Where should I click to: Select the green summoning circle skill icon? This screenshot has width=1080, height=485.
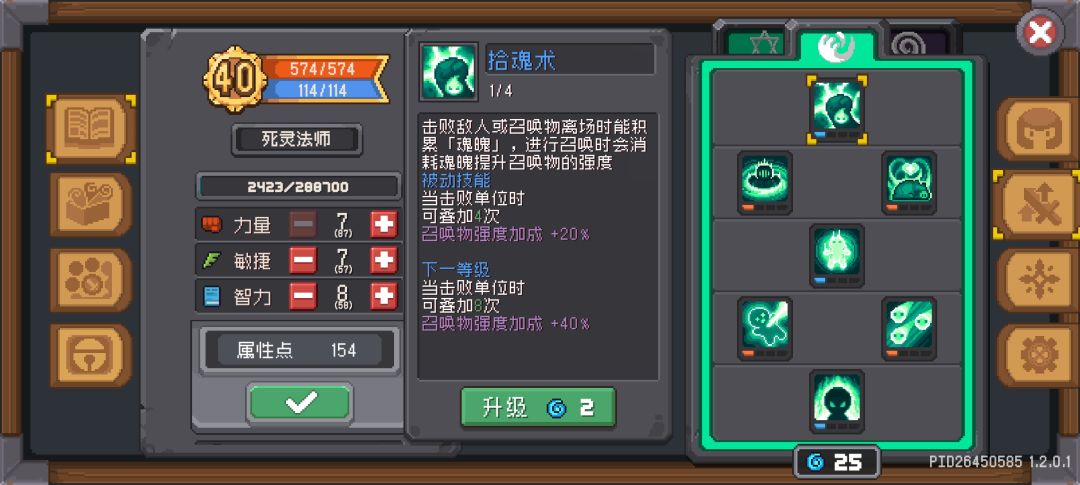765,183
